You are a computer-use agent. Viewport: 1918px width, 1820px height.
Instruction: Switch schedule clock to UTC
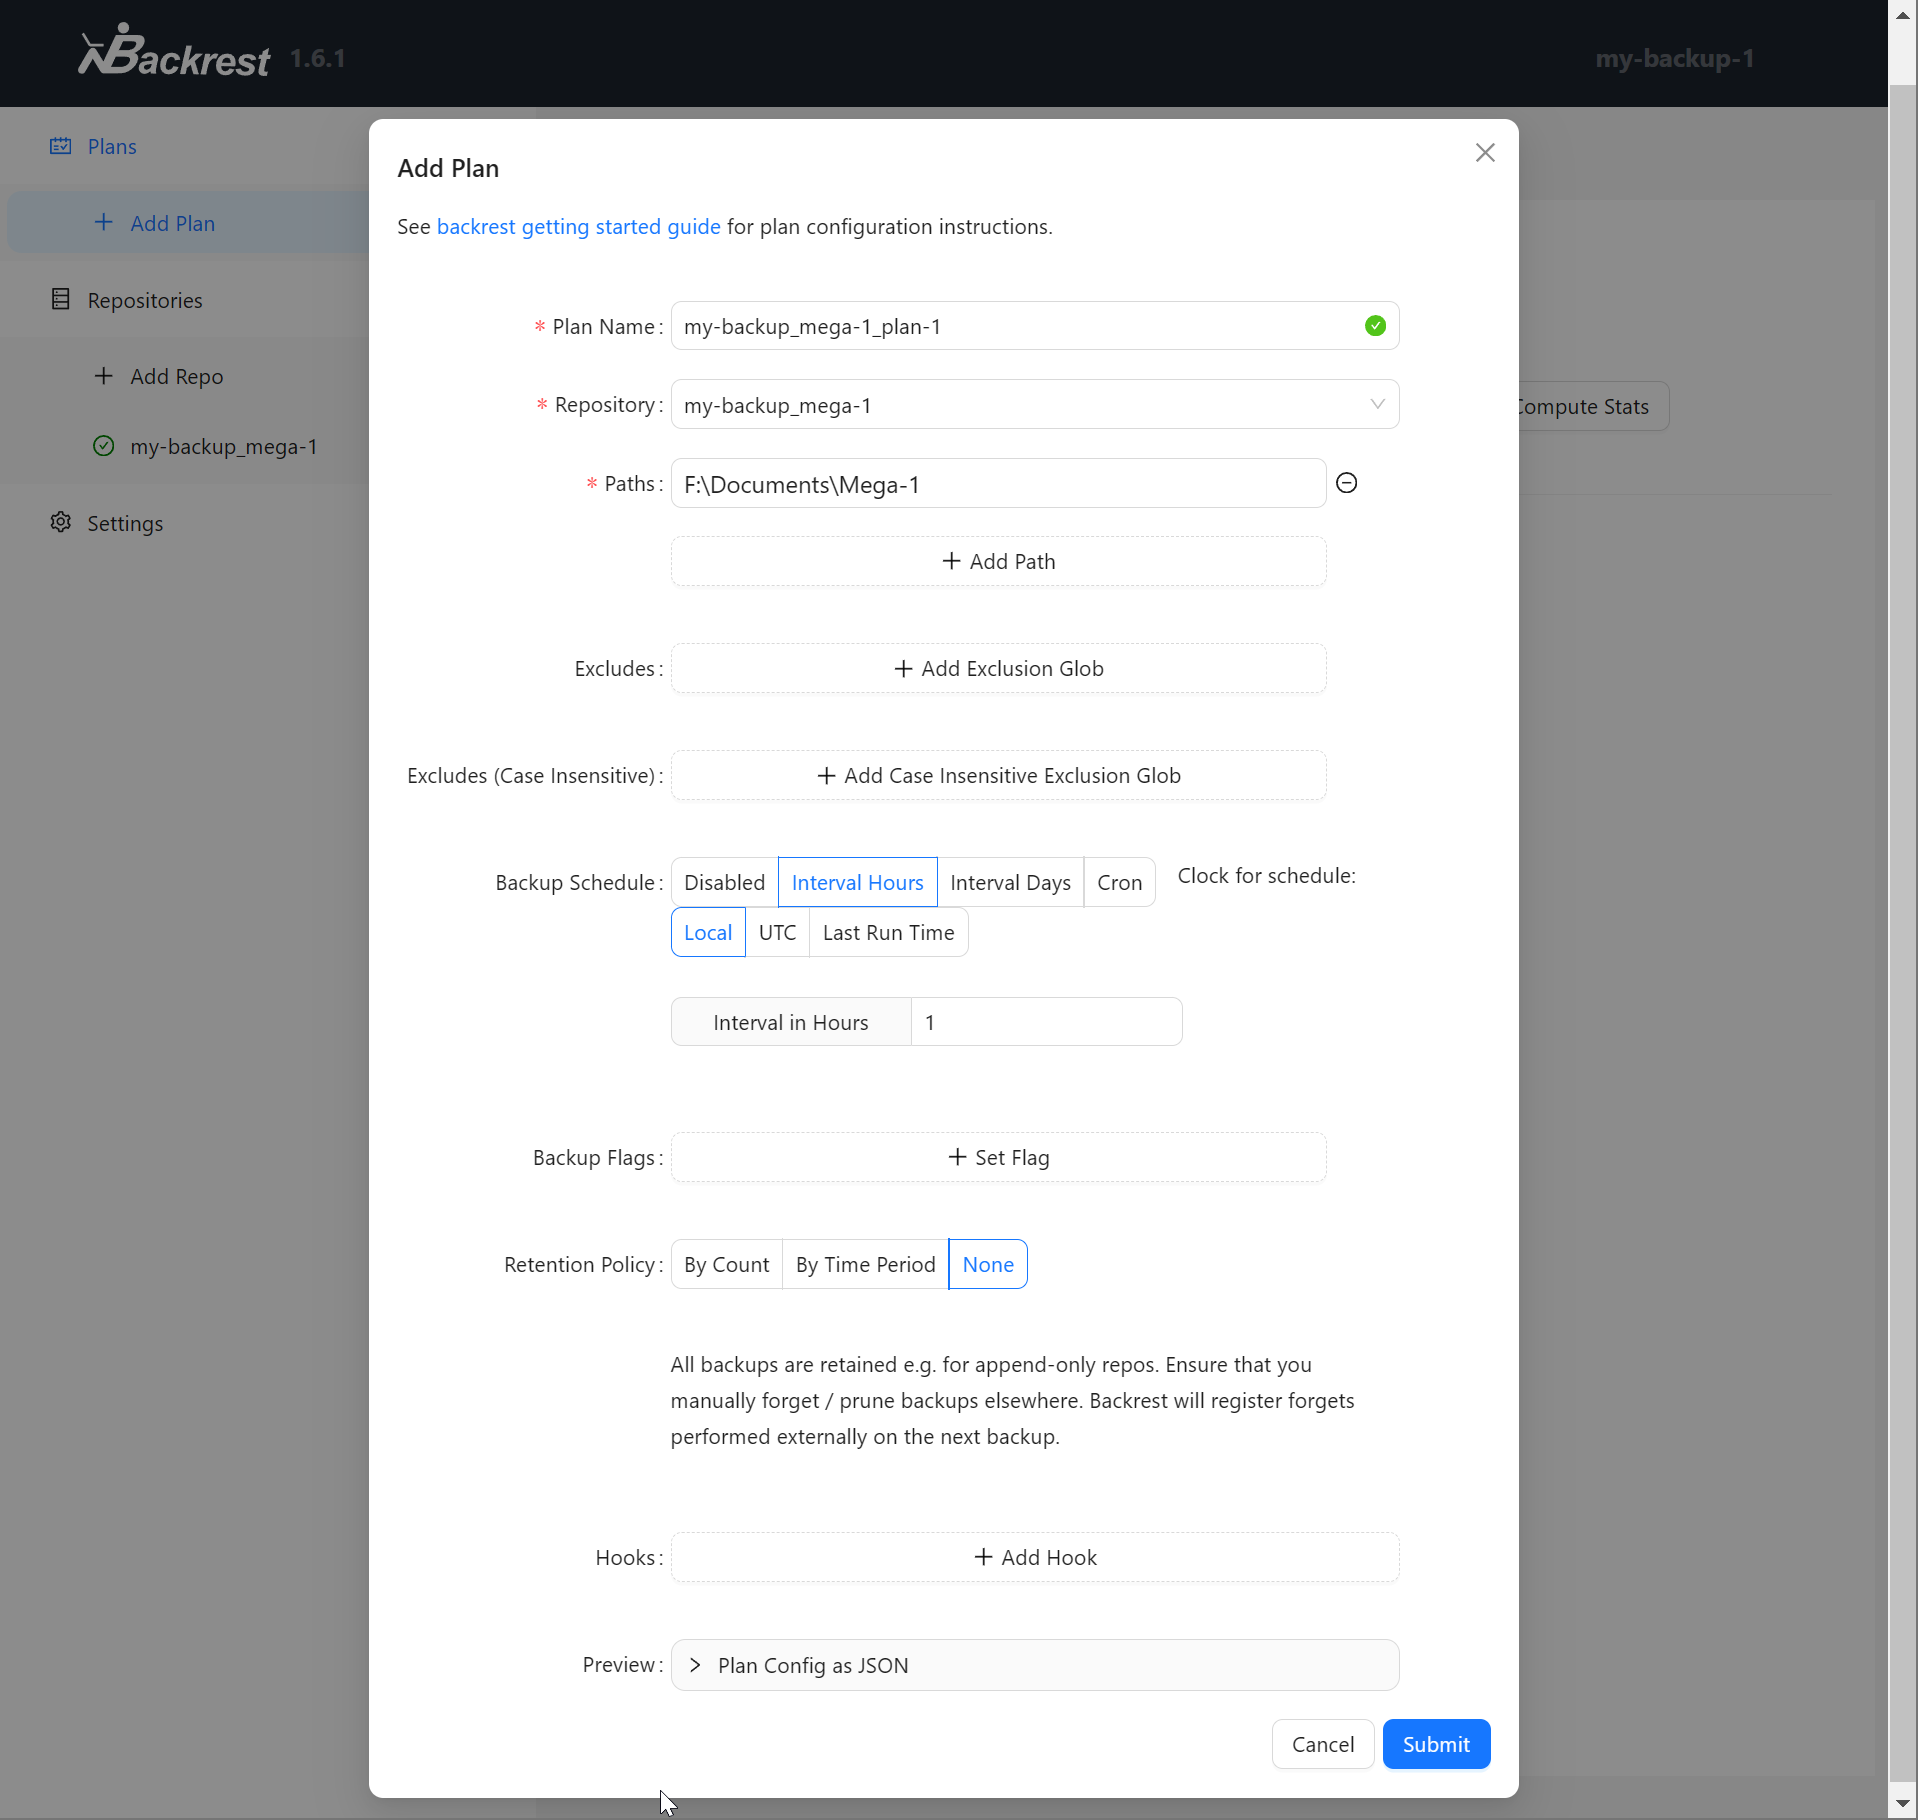pyautogui.click(x=777, y=932)
